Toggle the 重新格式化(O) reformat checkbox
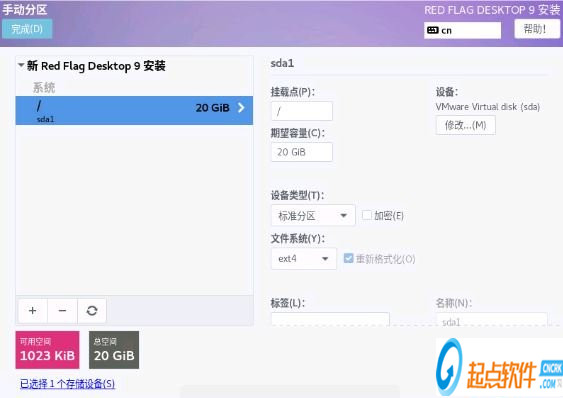The height and width of the screenshot is (398, 563). tap(348, 258)
